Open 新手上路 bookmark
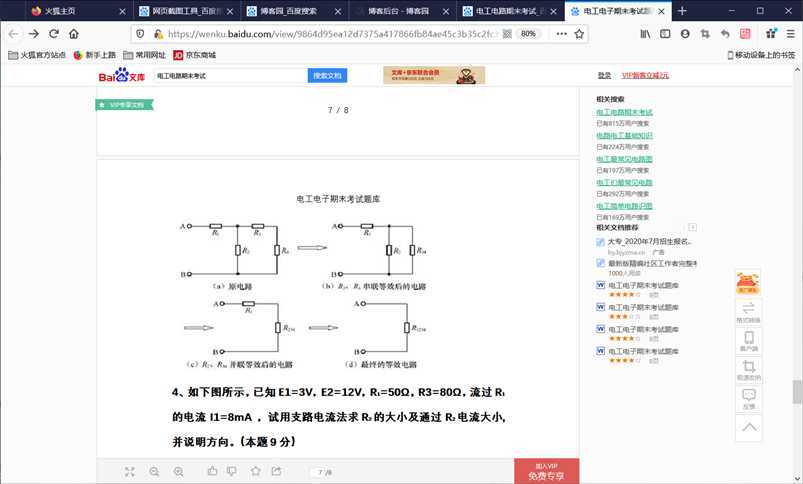The image size is (803, 484). 95,55
